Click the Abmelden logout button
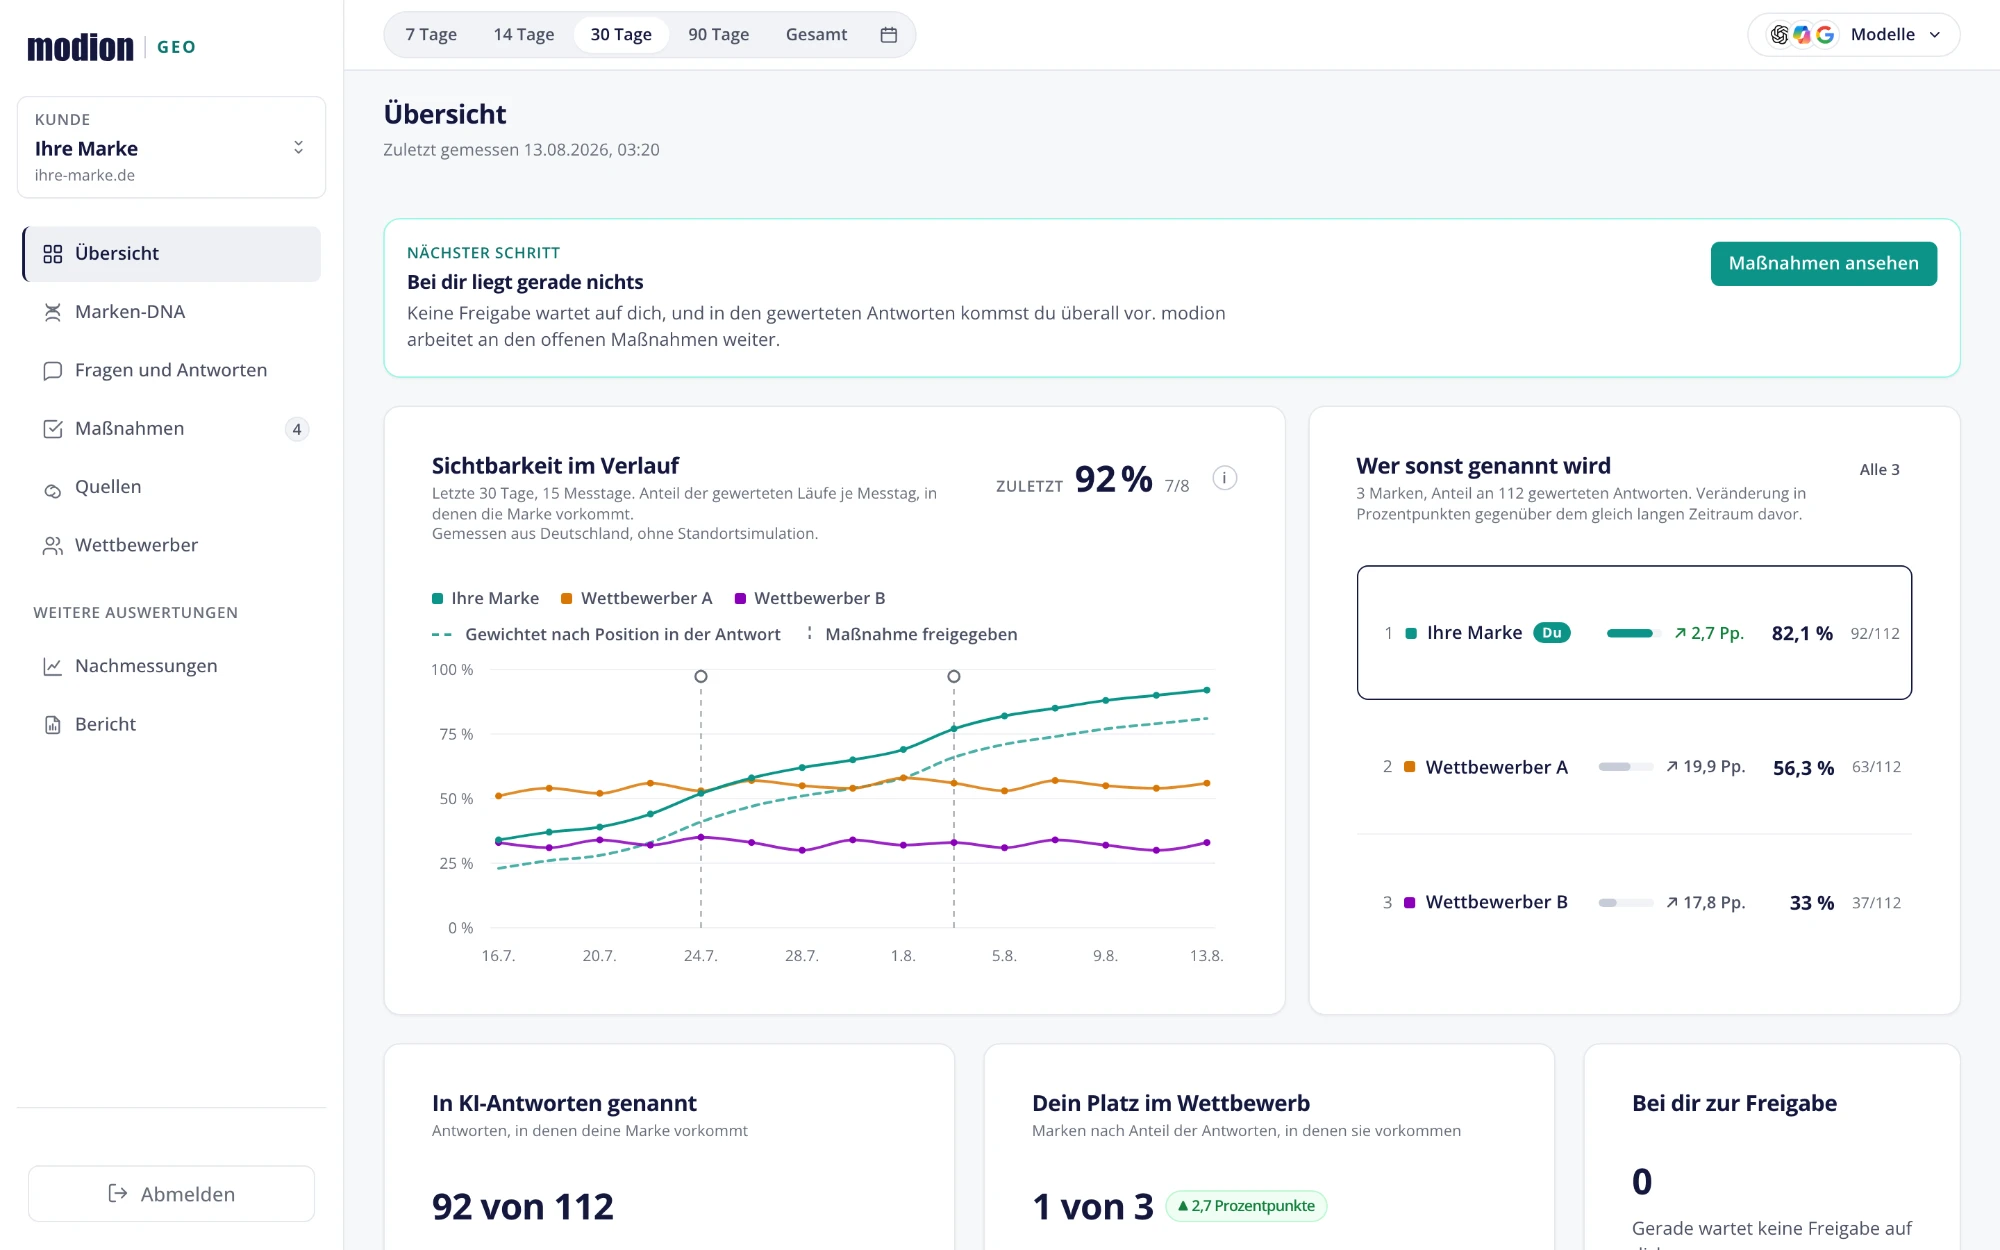 (x=172, y=1194)
